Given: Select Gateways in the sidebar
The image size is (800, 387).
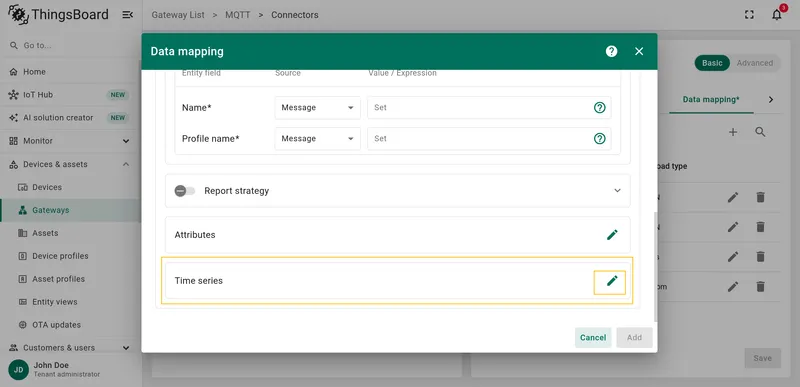Looking at the screenshot, I should (70, 210).
